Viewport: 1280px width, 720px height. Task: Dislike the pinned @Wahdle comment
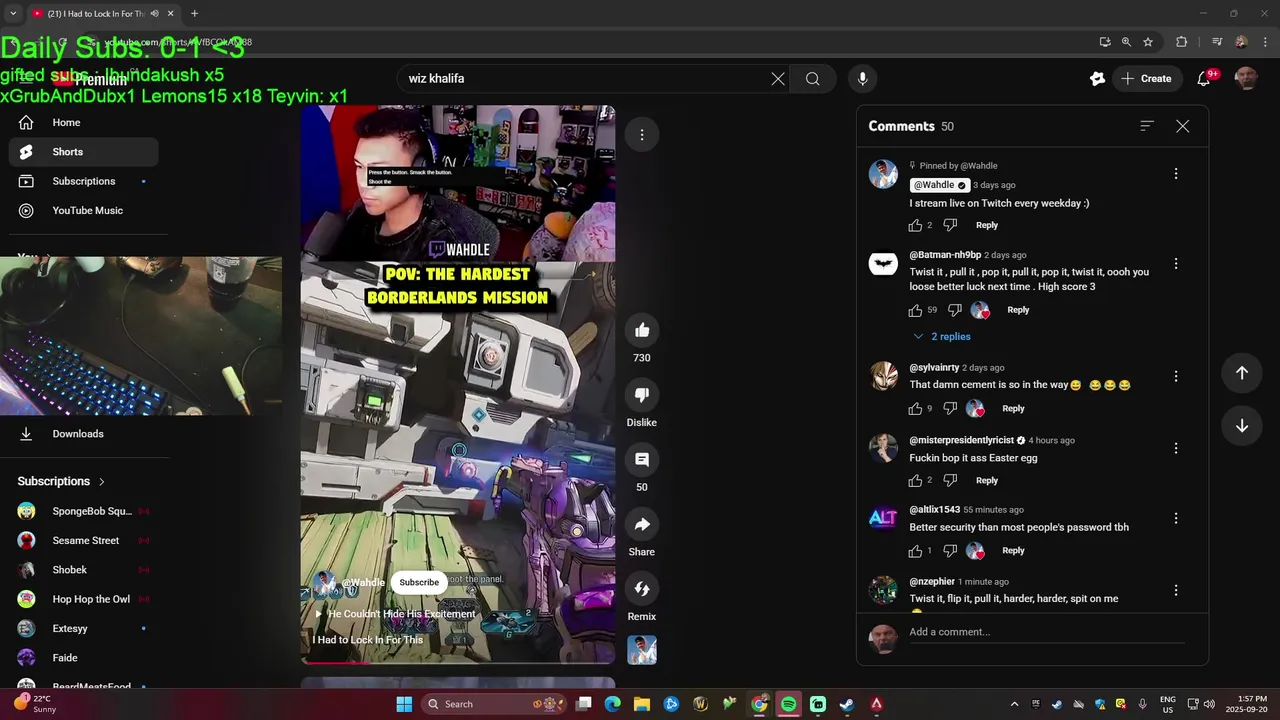tap(950, 225)
